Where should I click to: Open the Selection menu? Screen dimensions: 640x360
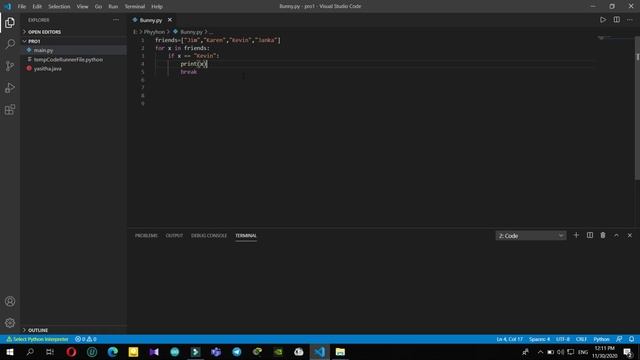(59, 6)
